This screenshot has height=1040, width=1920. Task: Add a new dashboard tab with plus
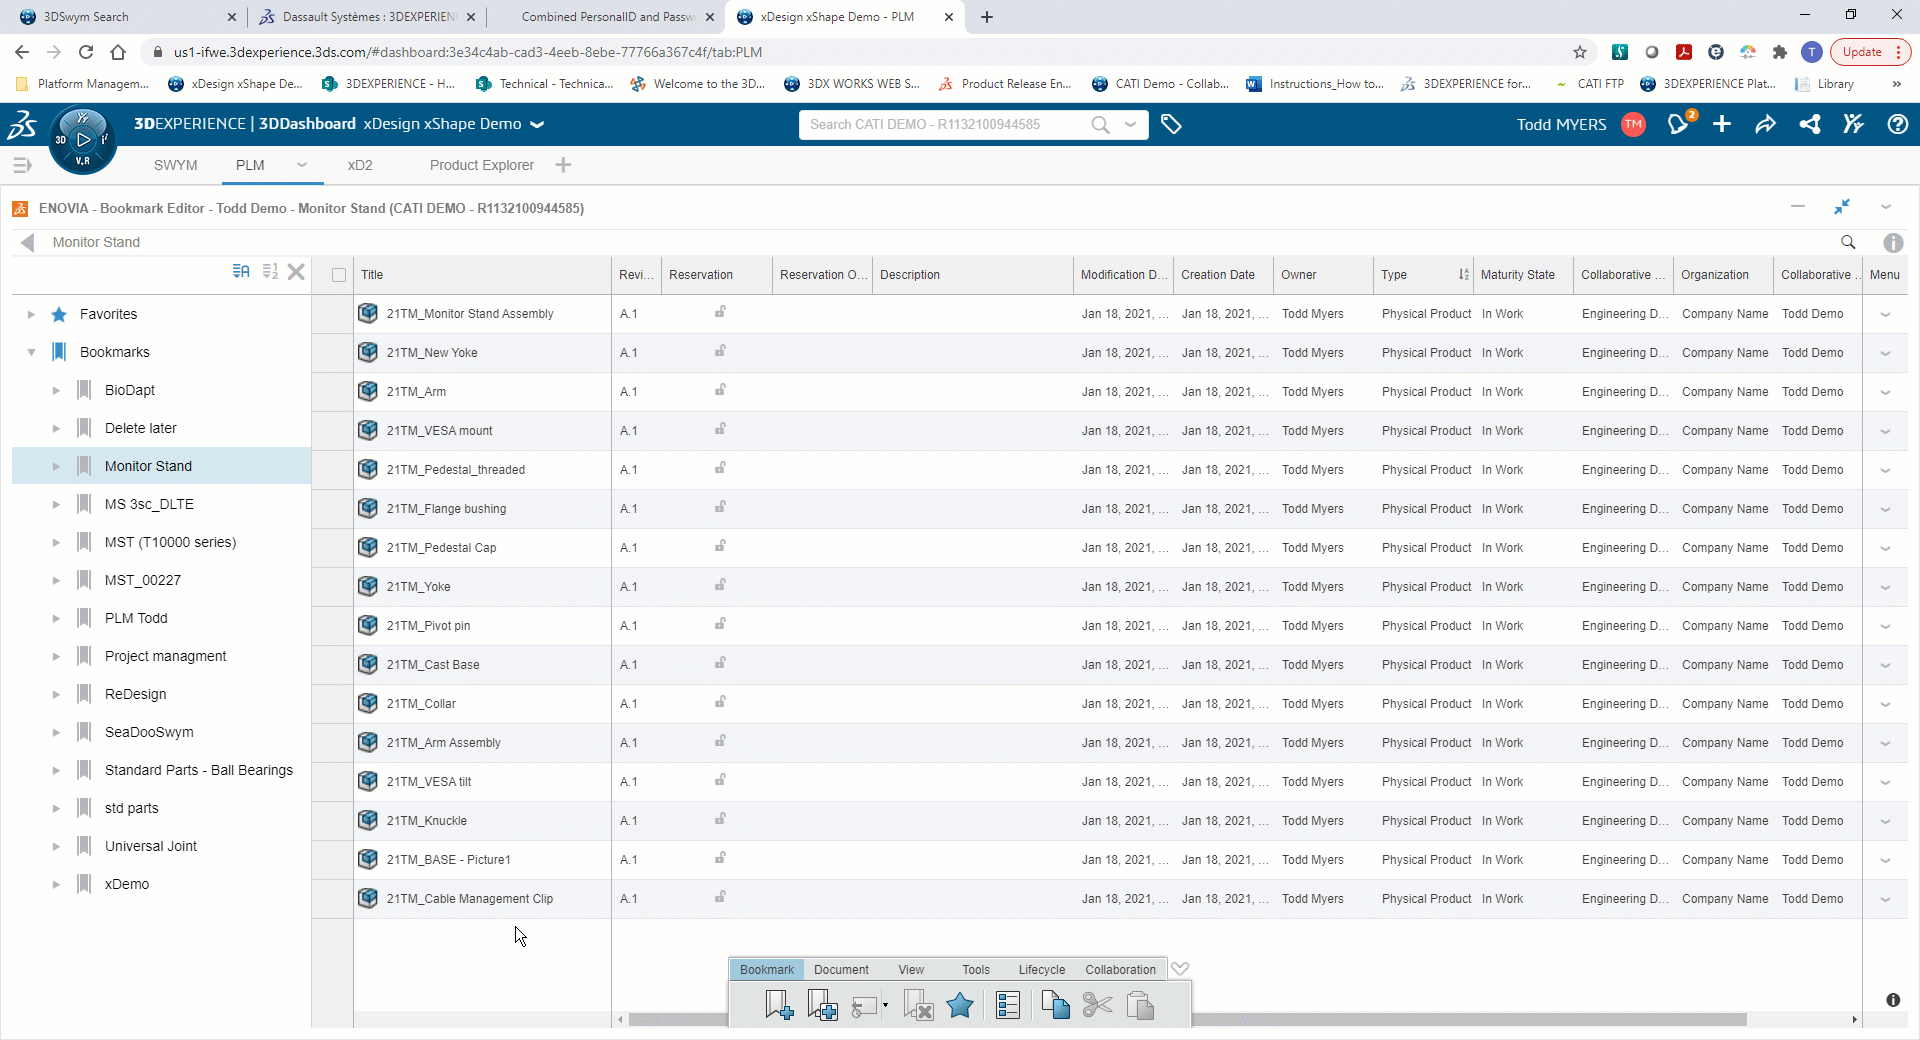tap(563, 165)
